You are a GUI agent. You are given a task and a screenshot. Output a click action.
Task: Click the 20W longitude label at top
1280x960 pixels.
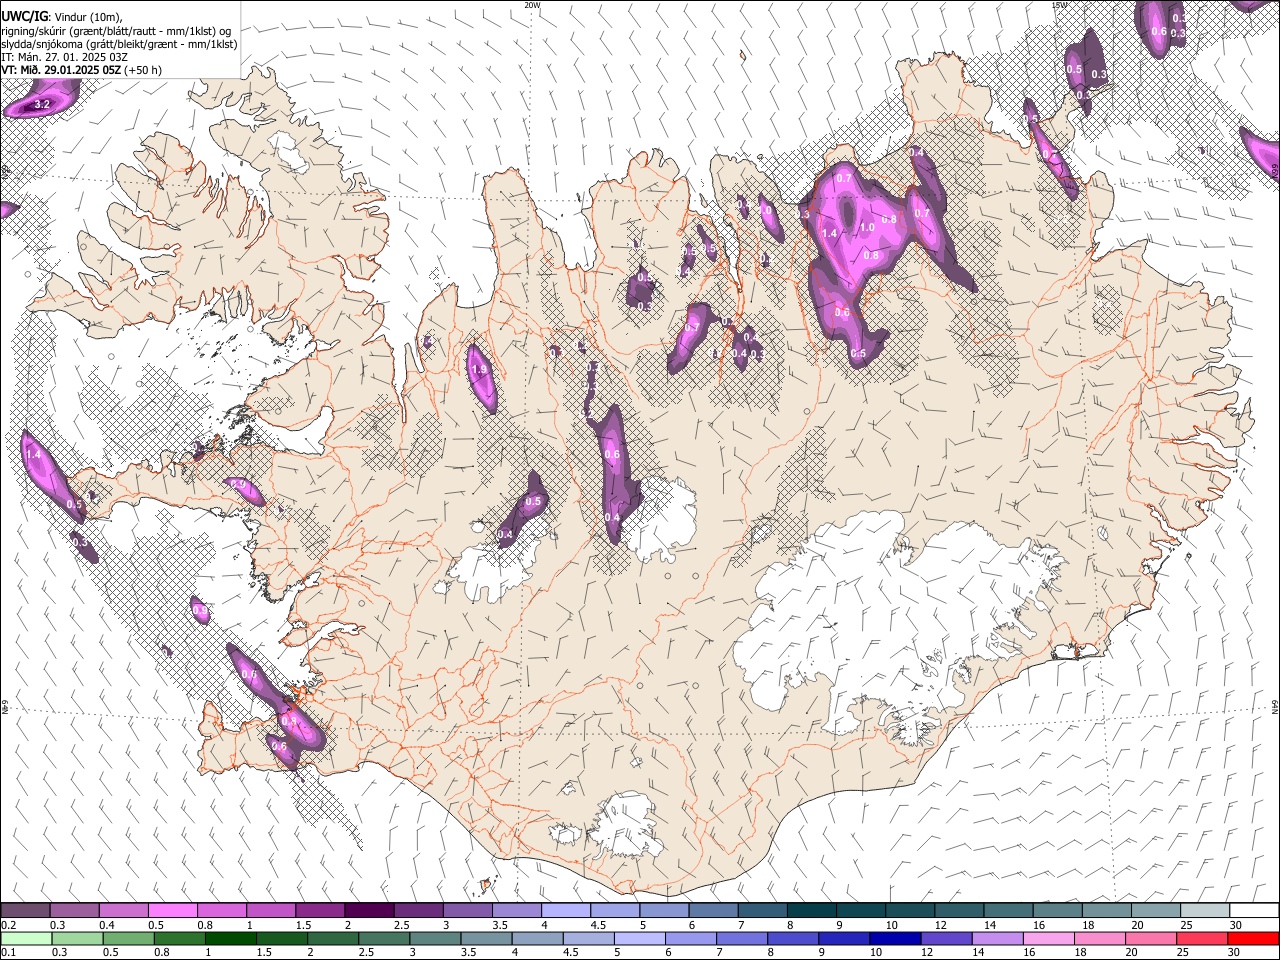[532, 5]
